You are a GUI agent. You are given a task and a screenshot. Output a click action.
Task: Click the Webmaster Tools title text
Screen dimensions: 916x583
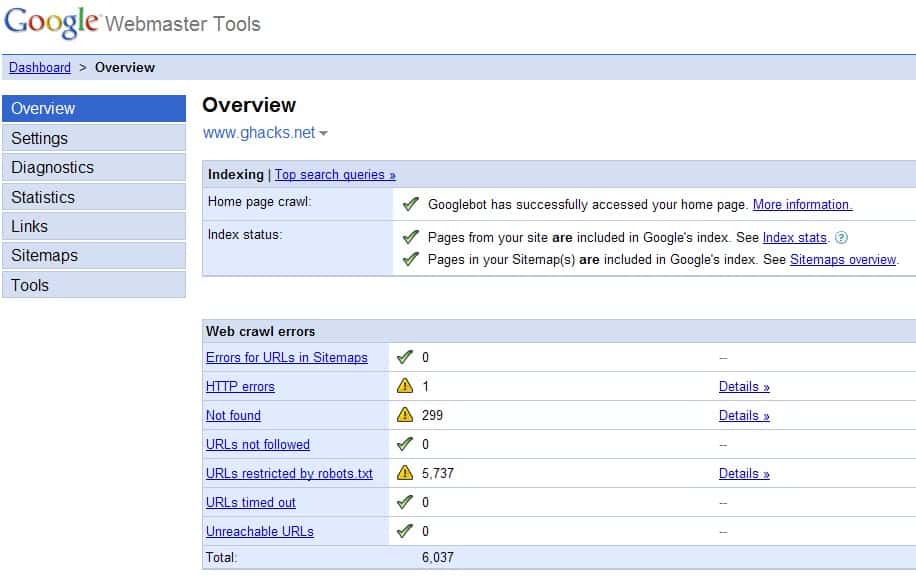[x=183, y=24]
